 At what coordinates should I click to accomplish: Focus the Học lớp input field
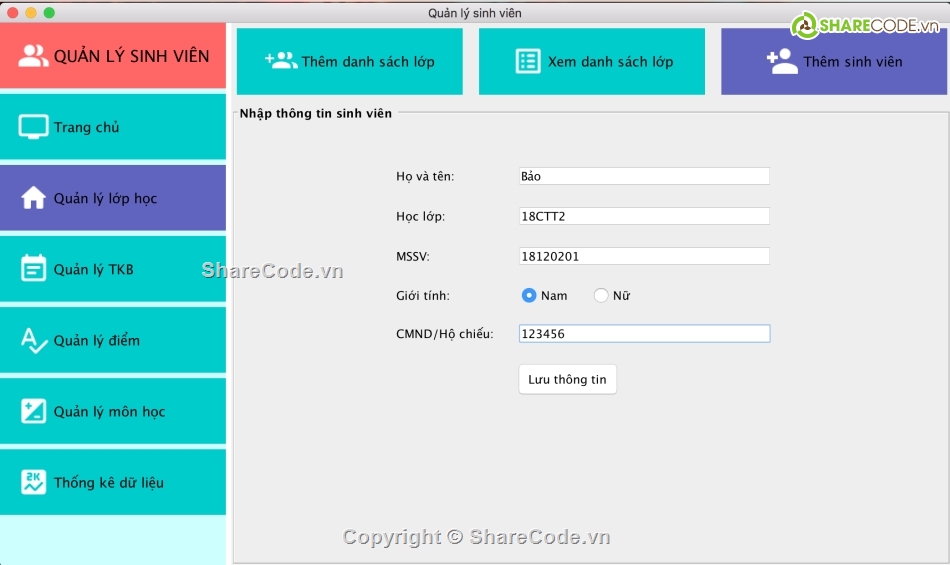point(644,216)
